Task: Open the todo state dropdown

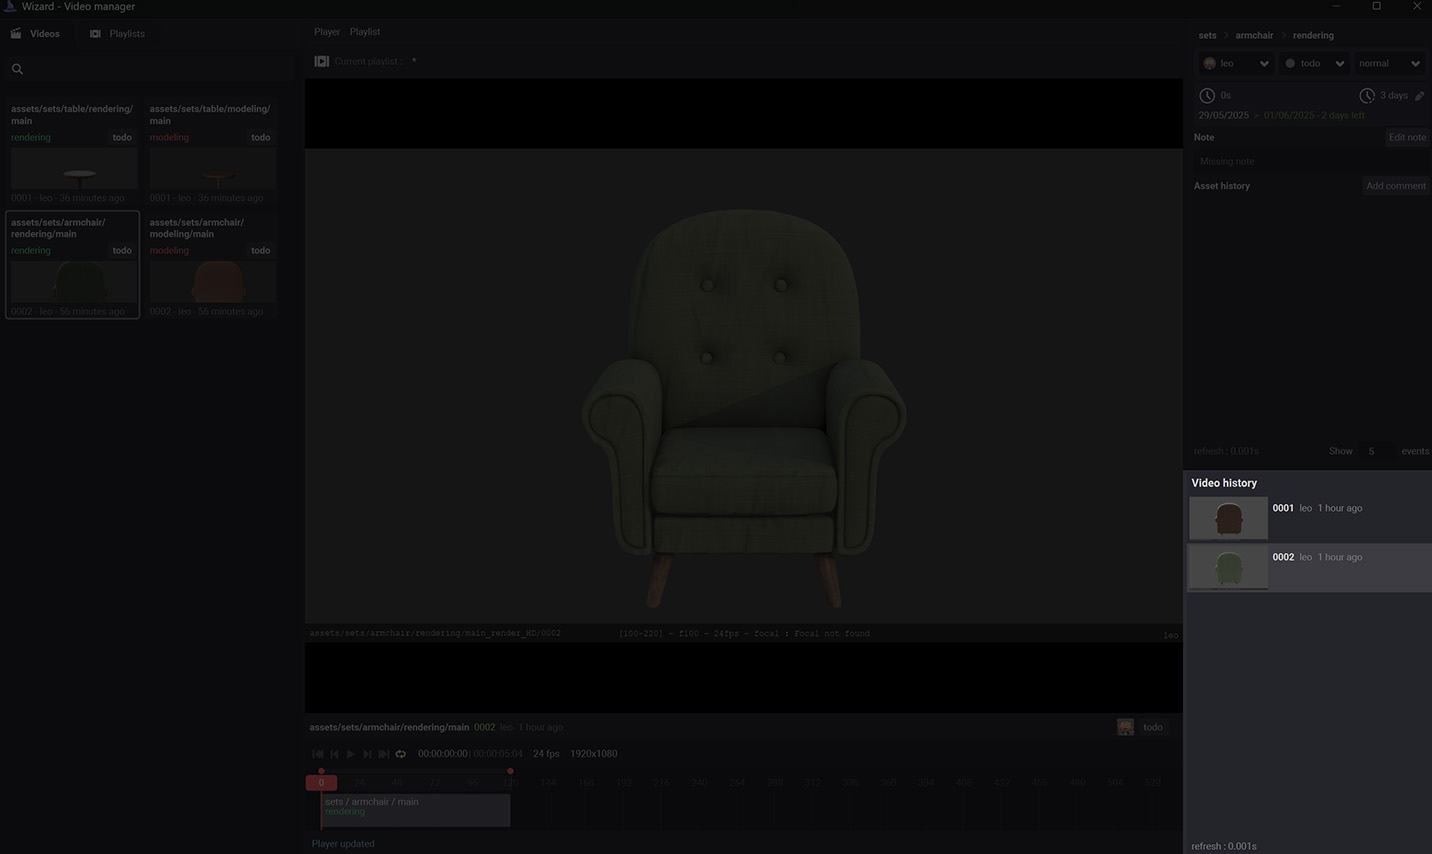Action: (1314, 64)
